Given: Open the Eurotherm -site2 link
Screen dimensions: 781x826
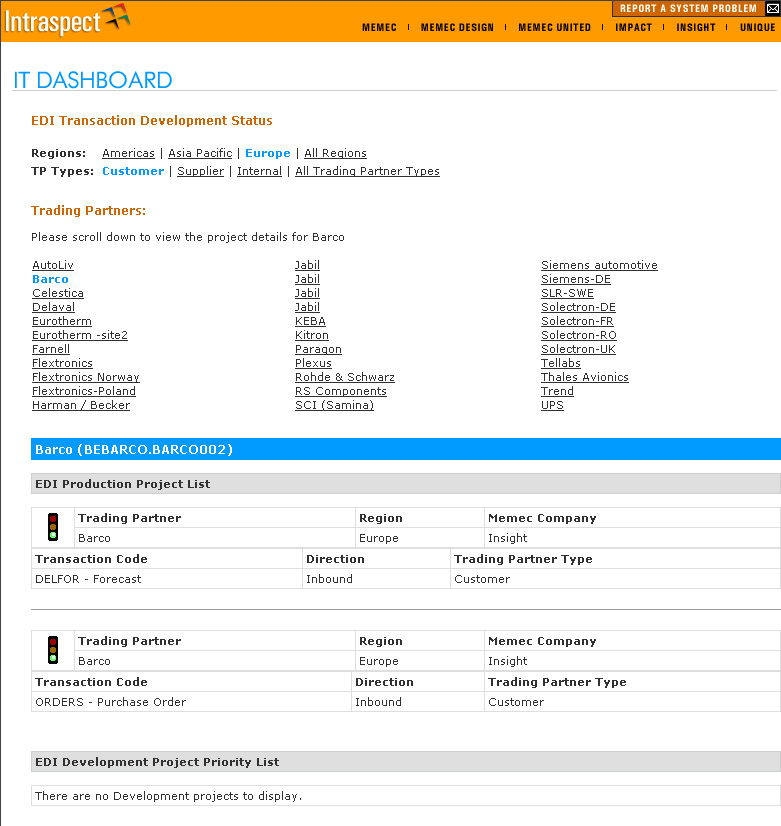Looking at the screenshot, I should (x=80, y=335).
